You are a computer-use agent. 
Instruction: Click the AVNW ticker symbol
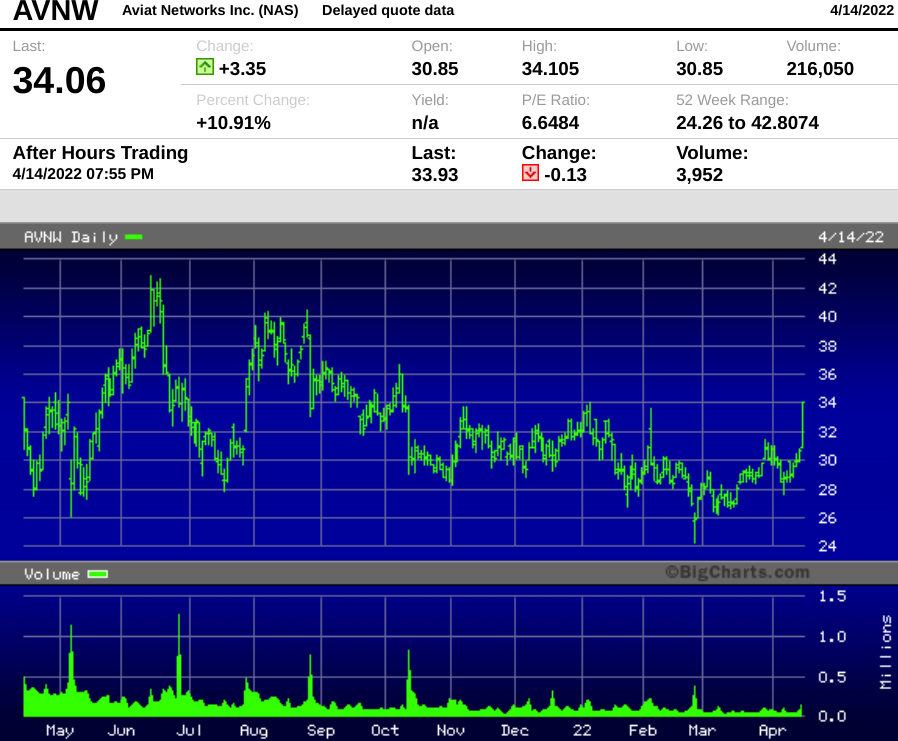tap(56, 10)
